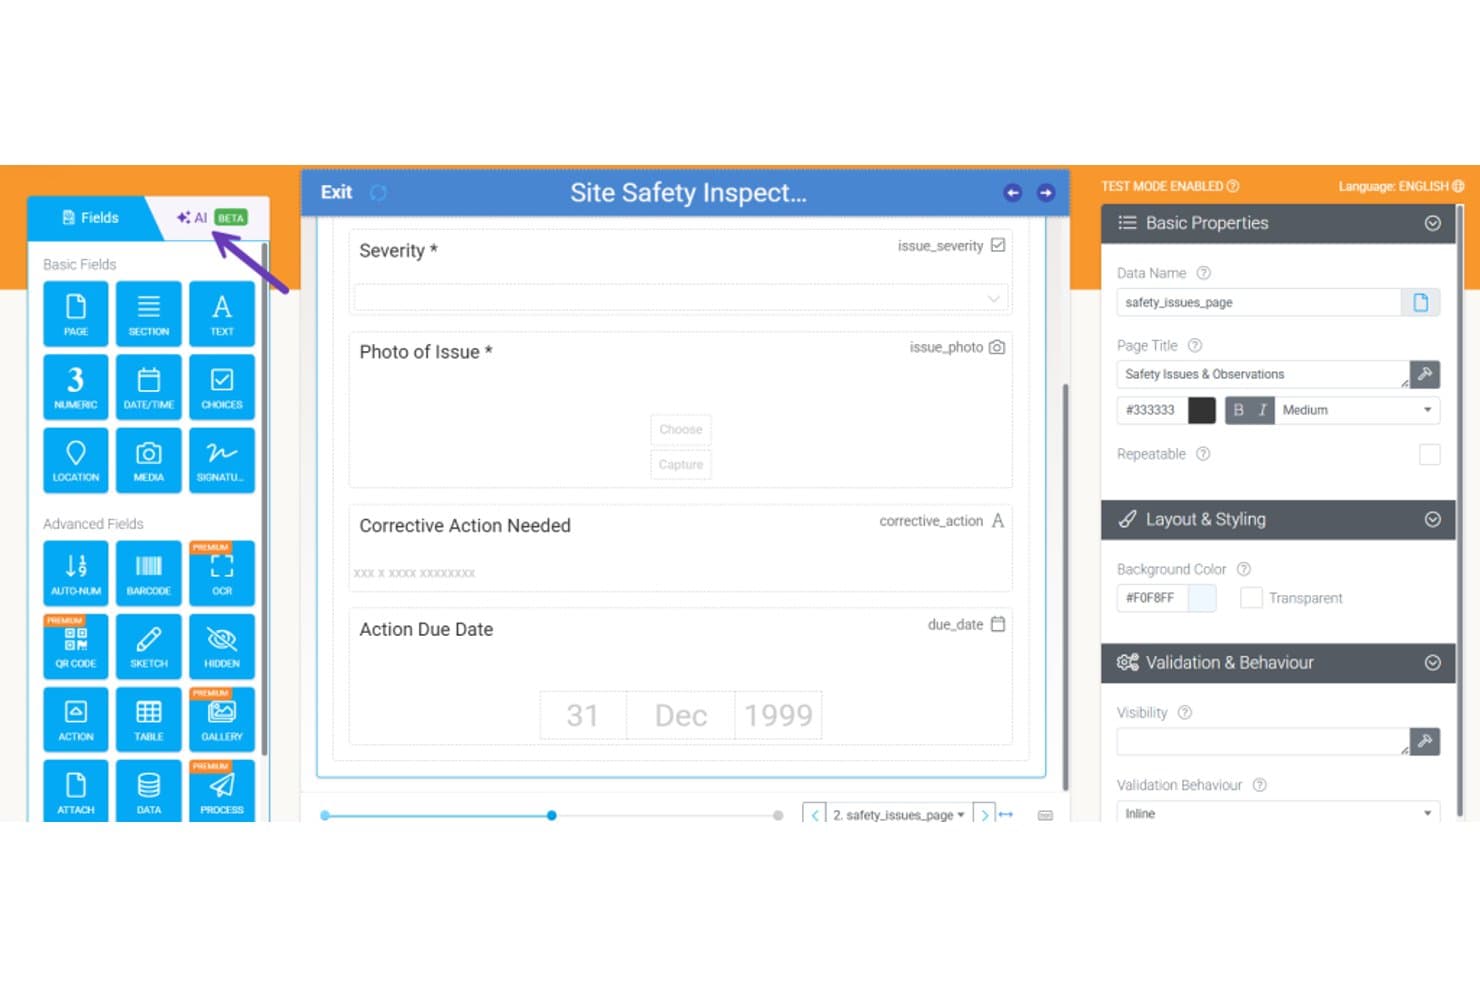Insert a Section field
The image size is (1480, 987).
pos(149,314)
